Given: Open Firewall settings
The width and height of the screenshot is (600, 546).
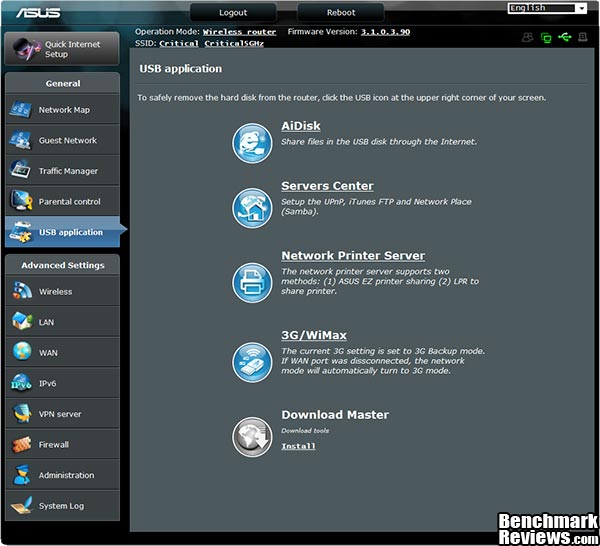Looking at the screenshot, I should [62, 444].
